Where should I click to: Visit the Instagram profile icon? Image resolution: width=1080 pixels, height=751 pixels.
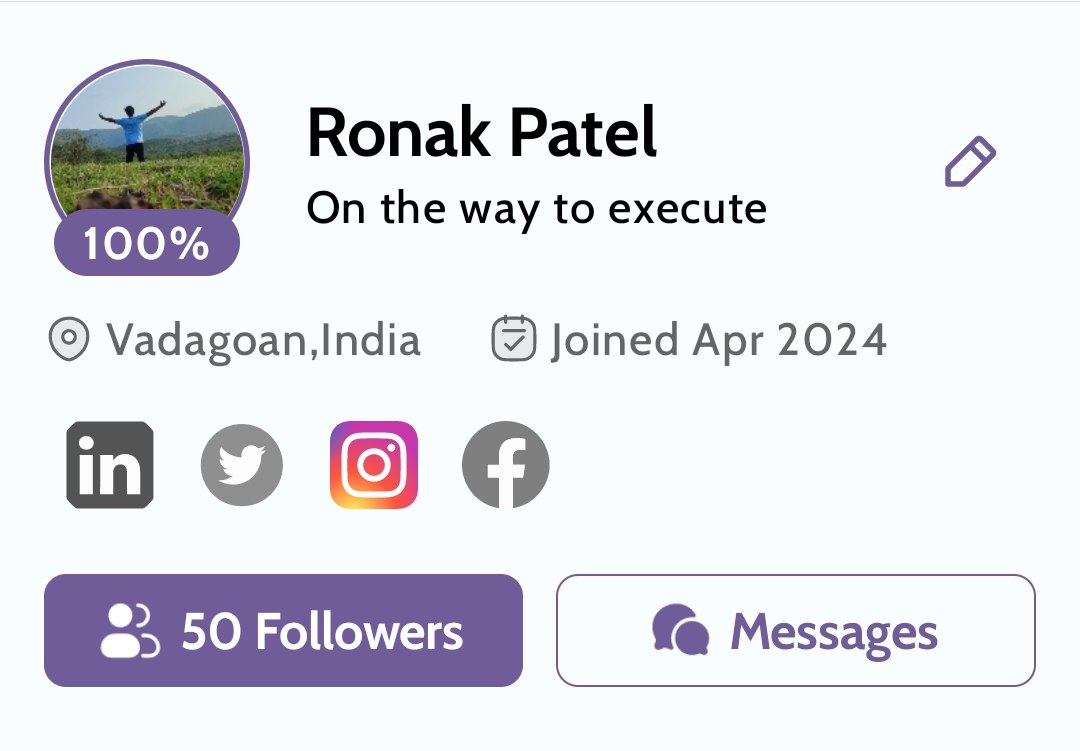(374, 465)
